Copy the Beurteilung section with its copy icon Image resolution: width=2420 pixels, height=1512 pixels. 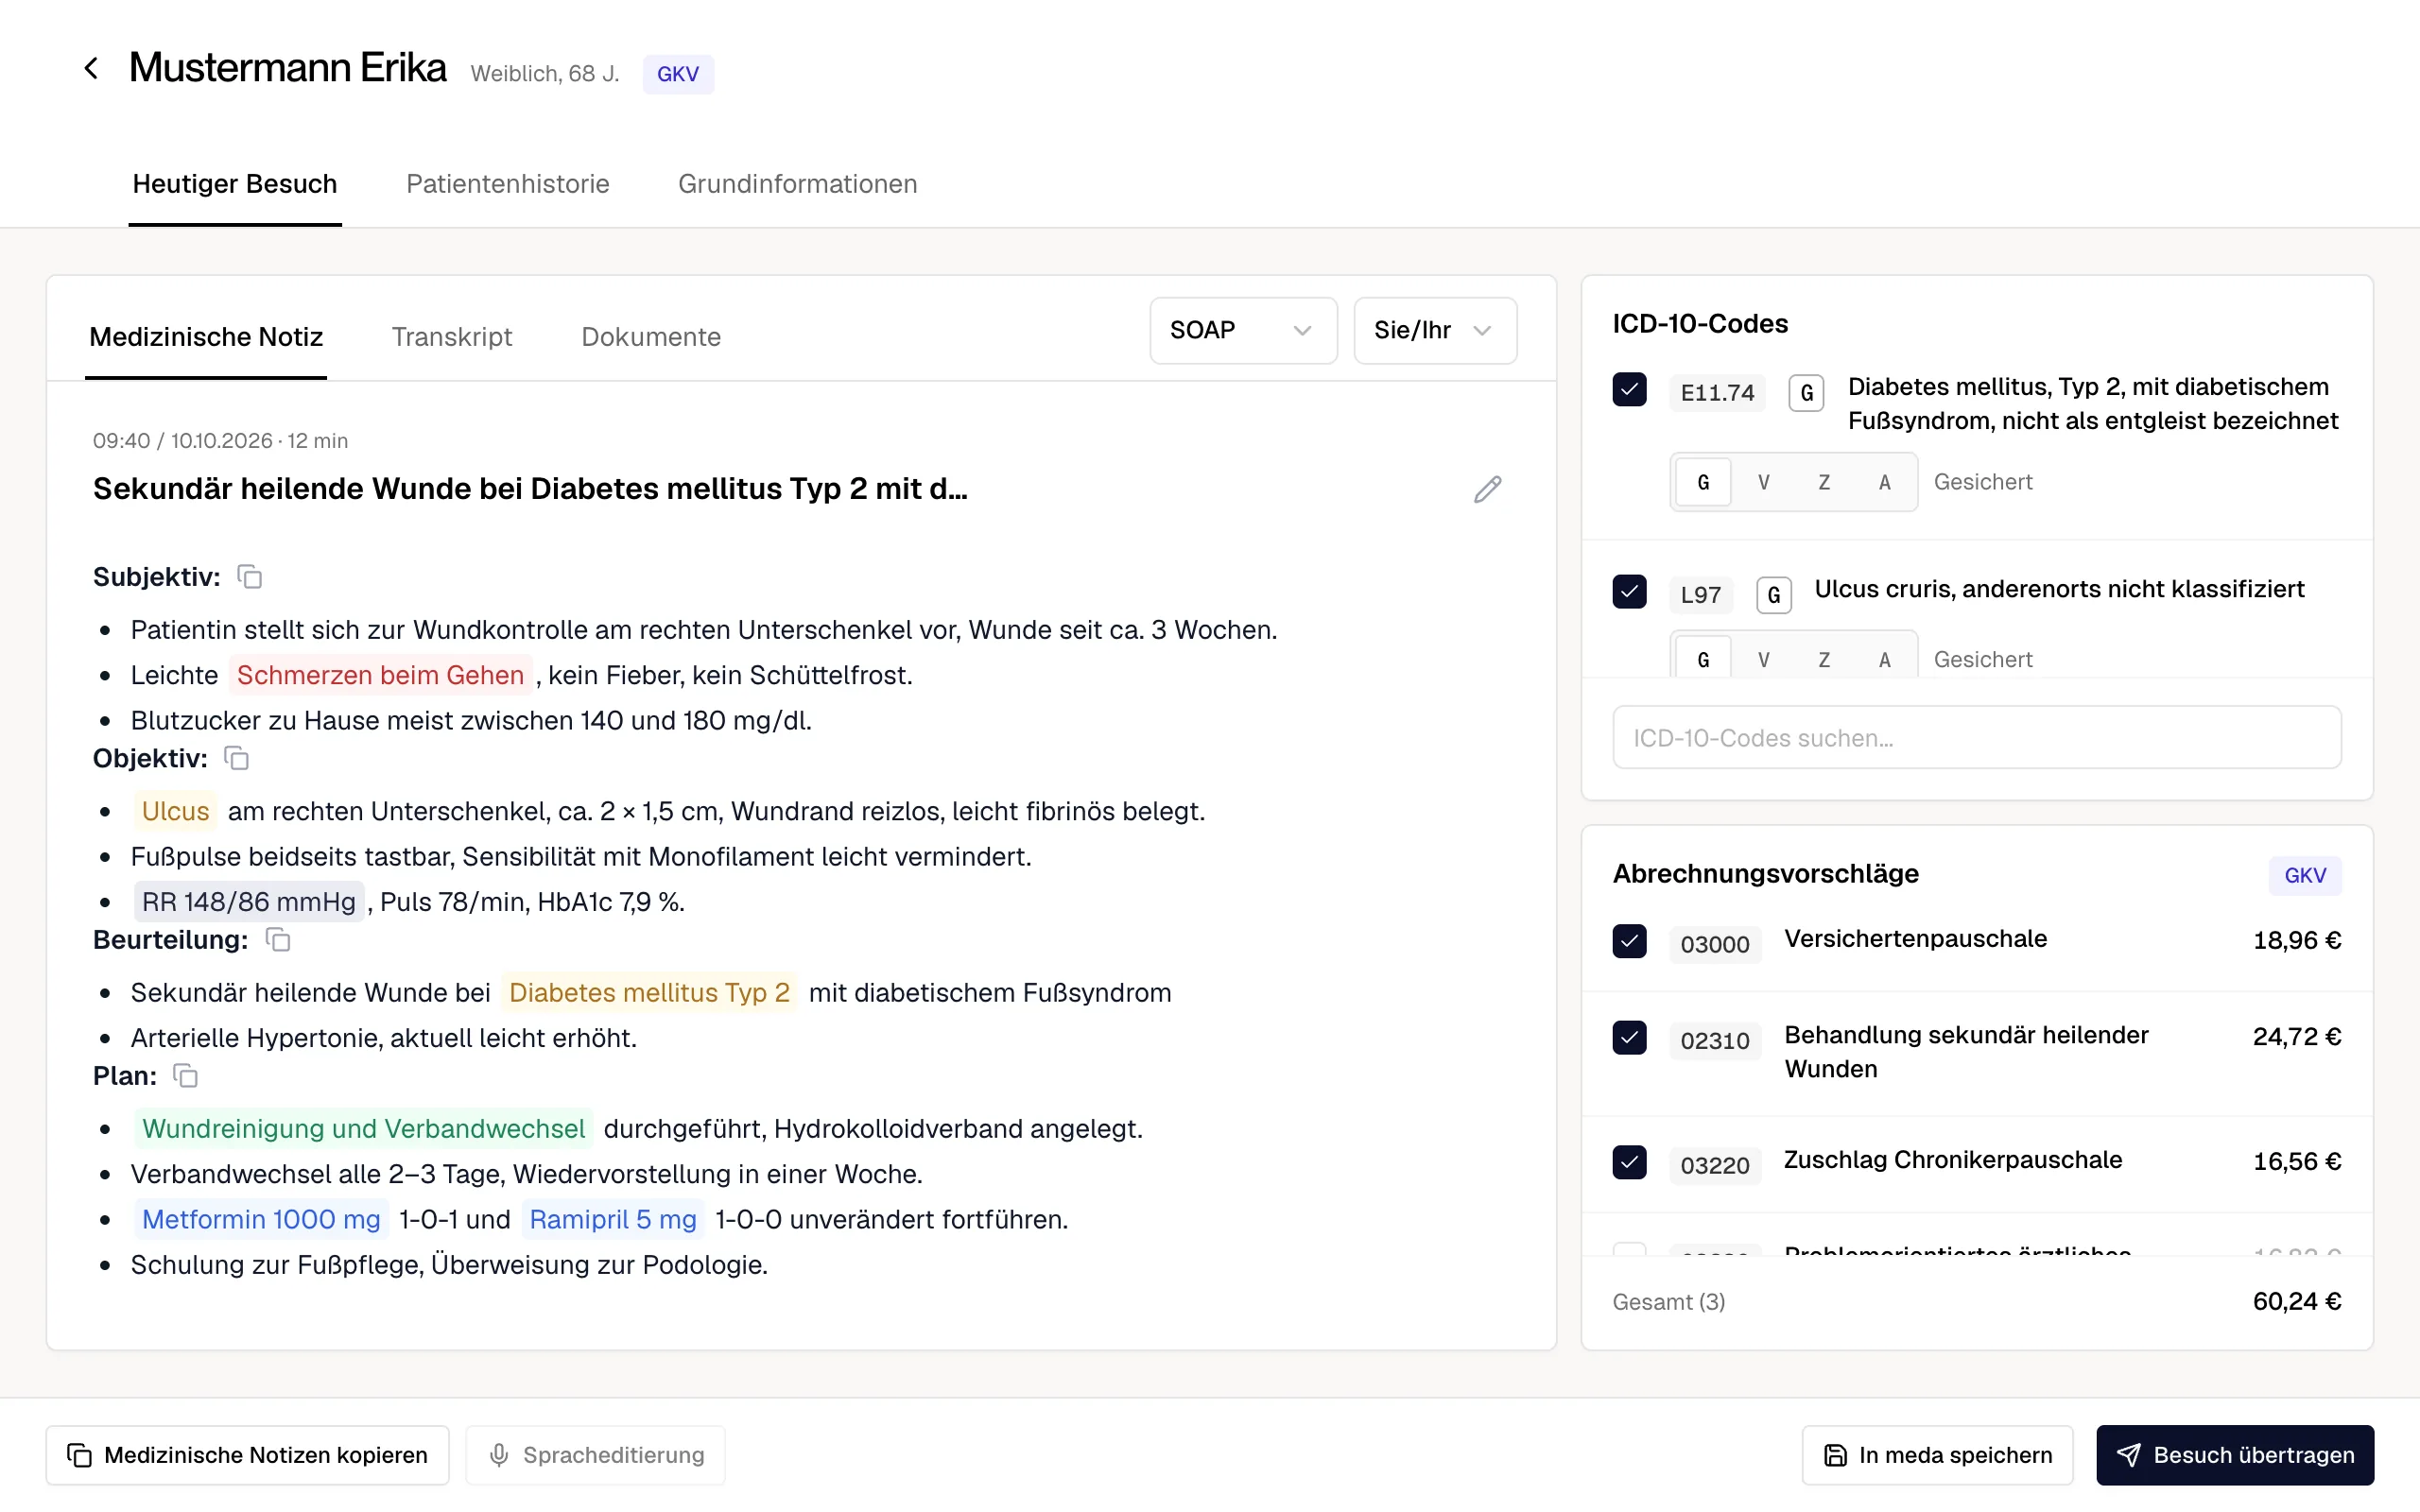277,940
